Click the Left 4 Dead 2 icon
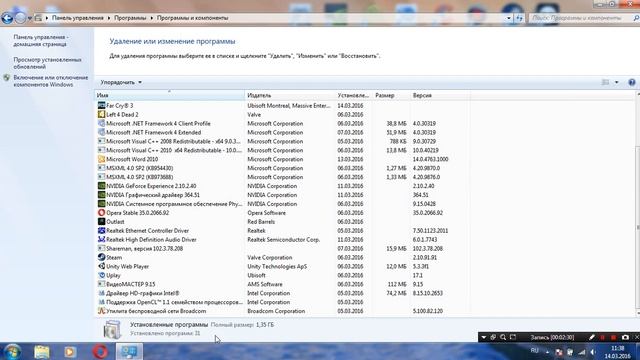The height and width of the screenshot is (360, 640). (101, 114)
